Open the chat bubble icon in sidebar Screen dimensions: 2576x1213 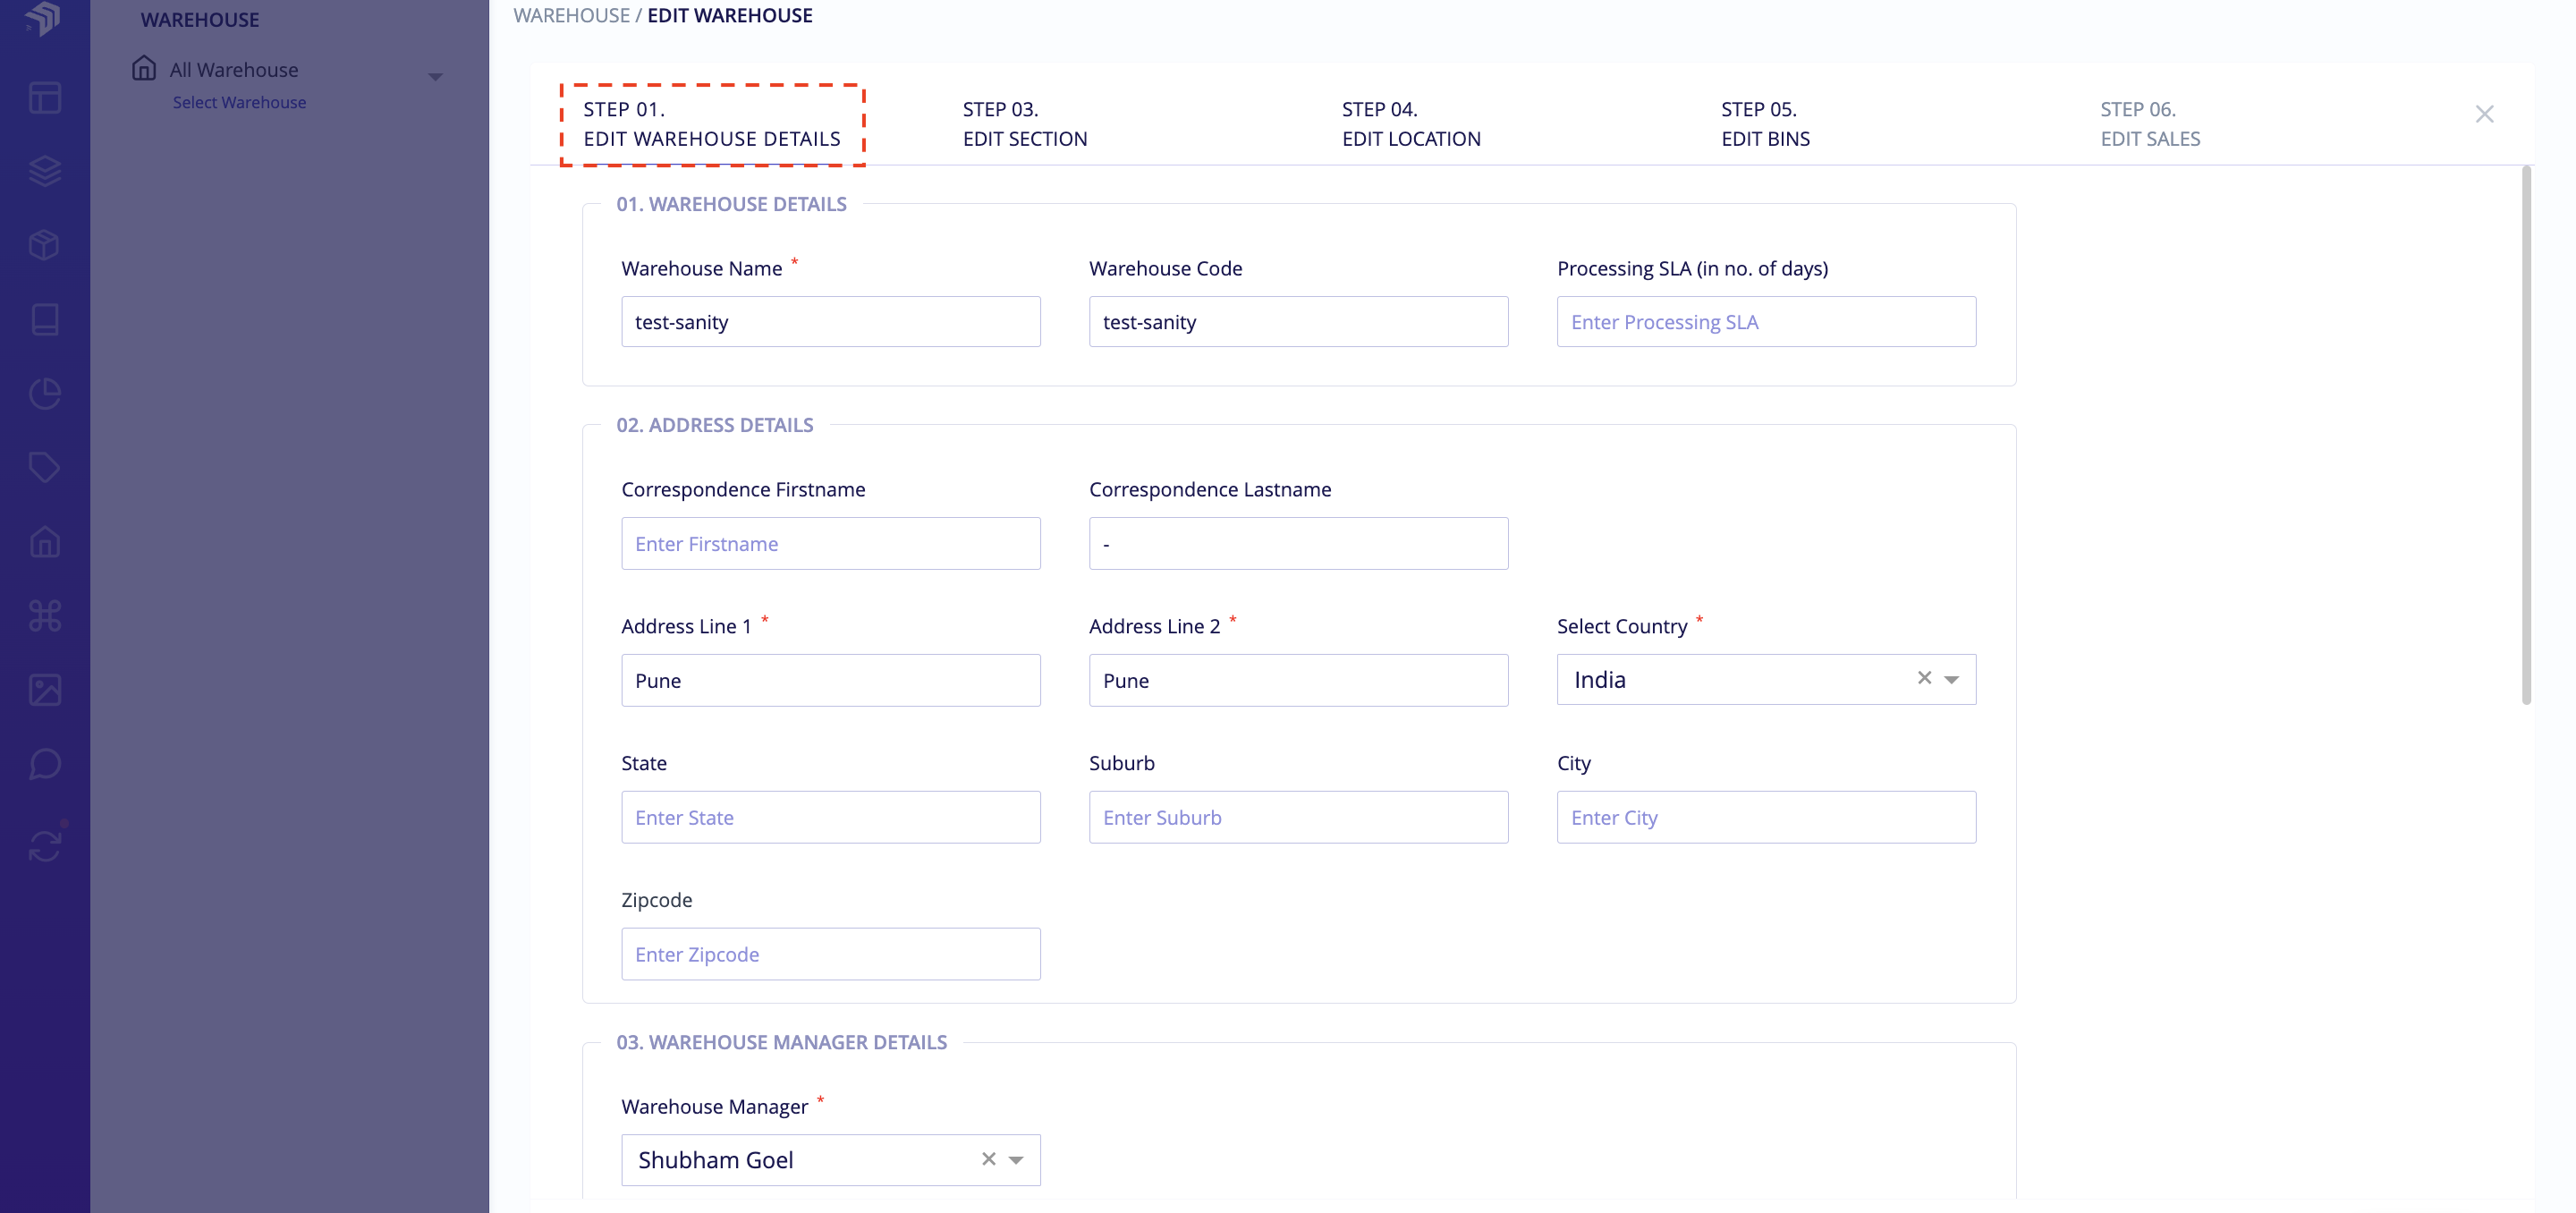pos(45,763)
